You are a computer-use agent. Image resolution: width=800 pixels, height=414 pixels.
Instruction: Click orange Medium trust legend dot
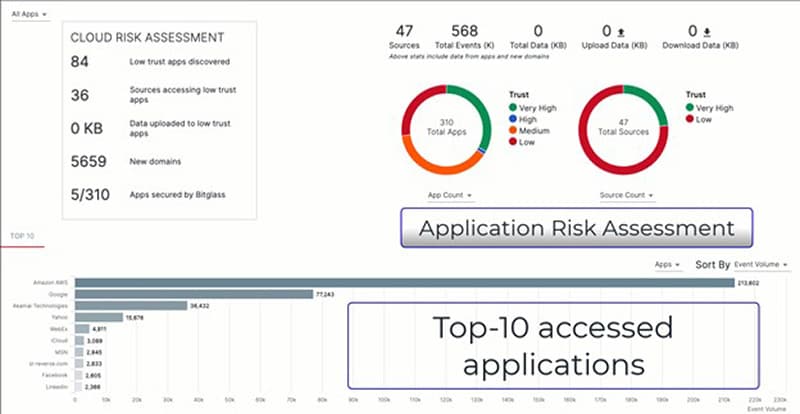click(513, 131)
